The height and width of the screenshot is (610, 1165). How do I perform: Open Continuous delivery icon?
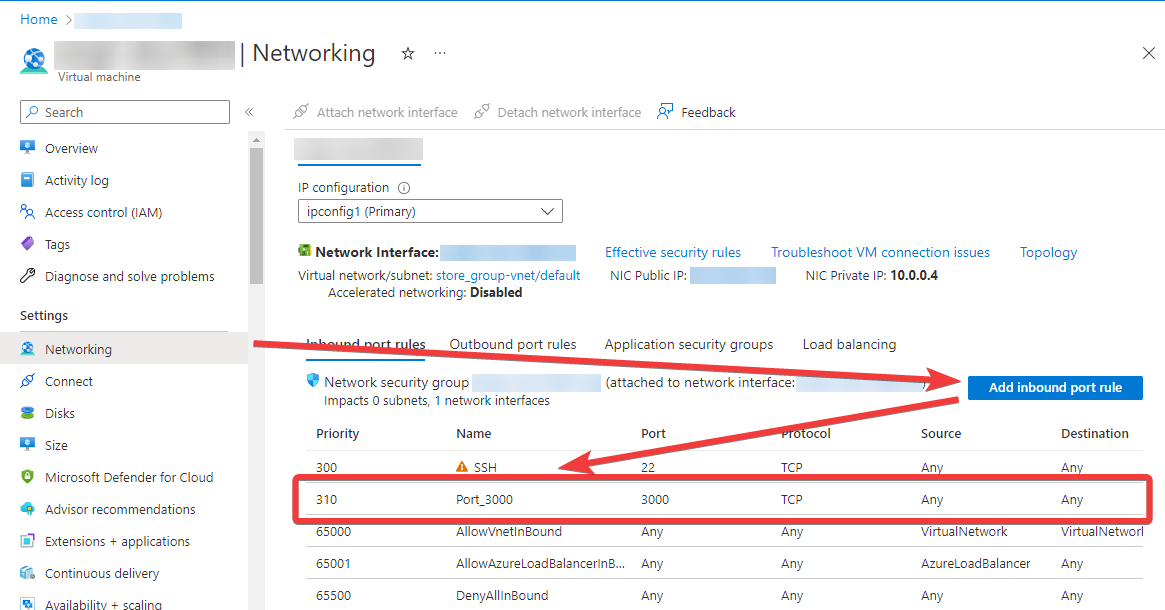click(27, 572)
